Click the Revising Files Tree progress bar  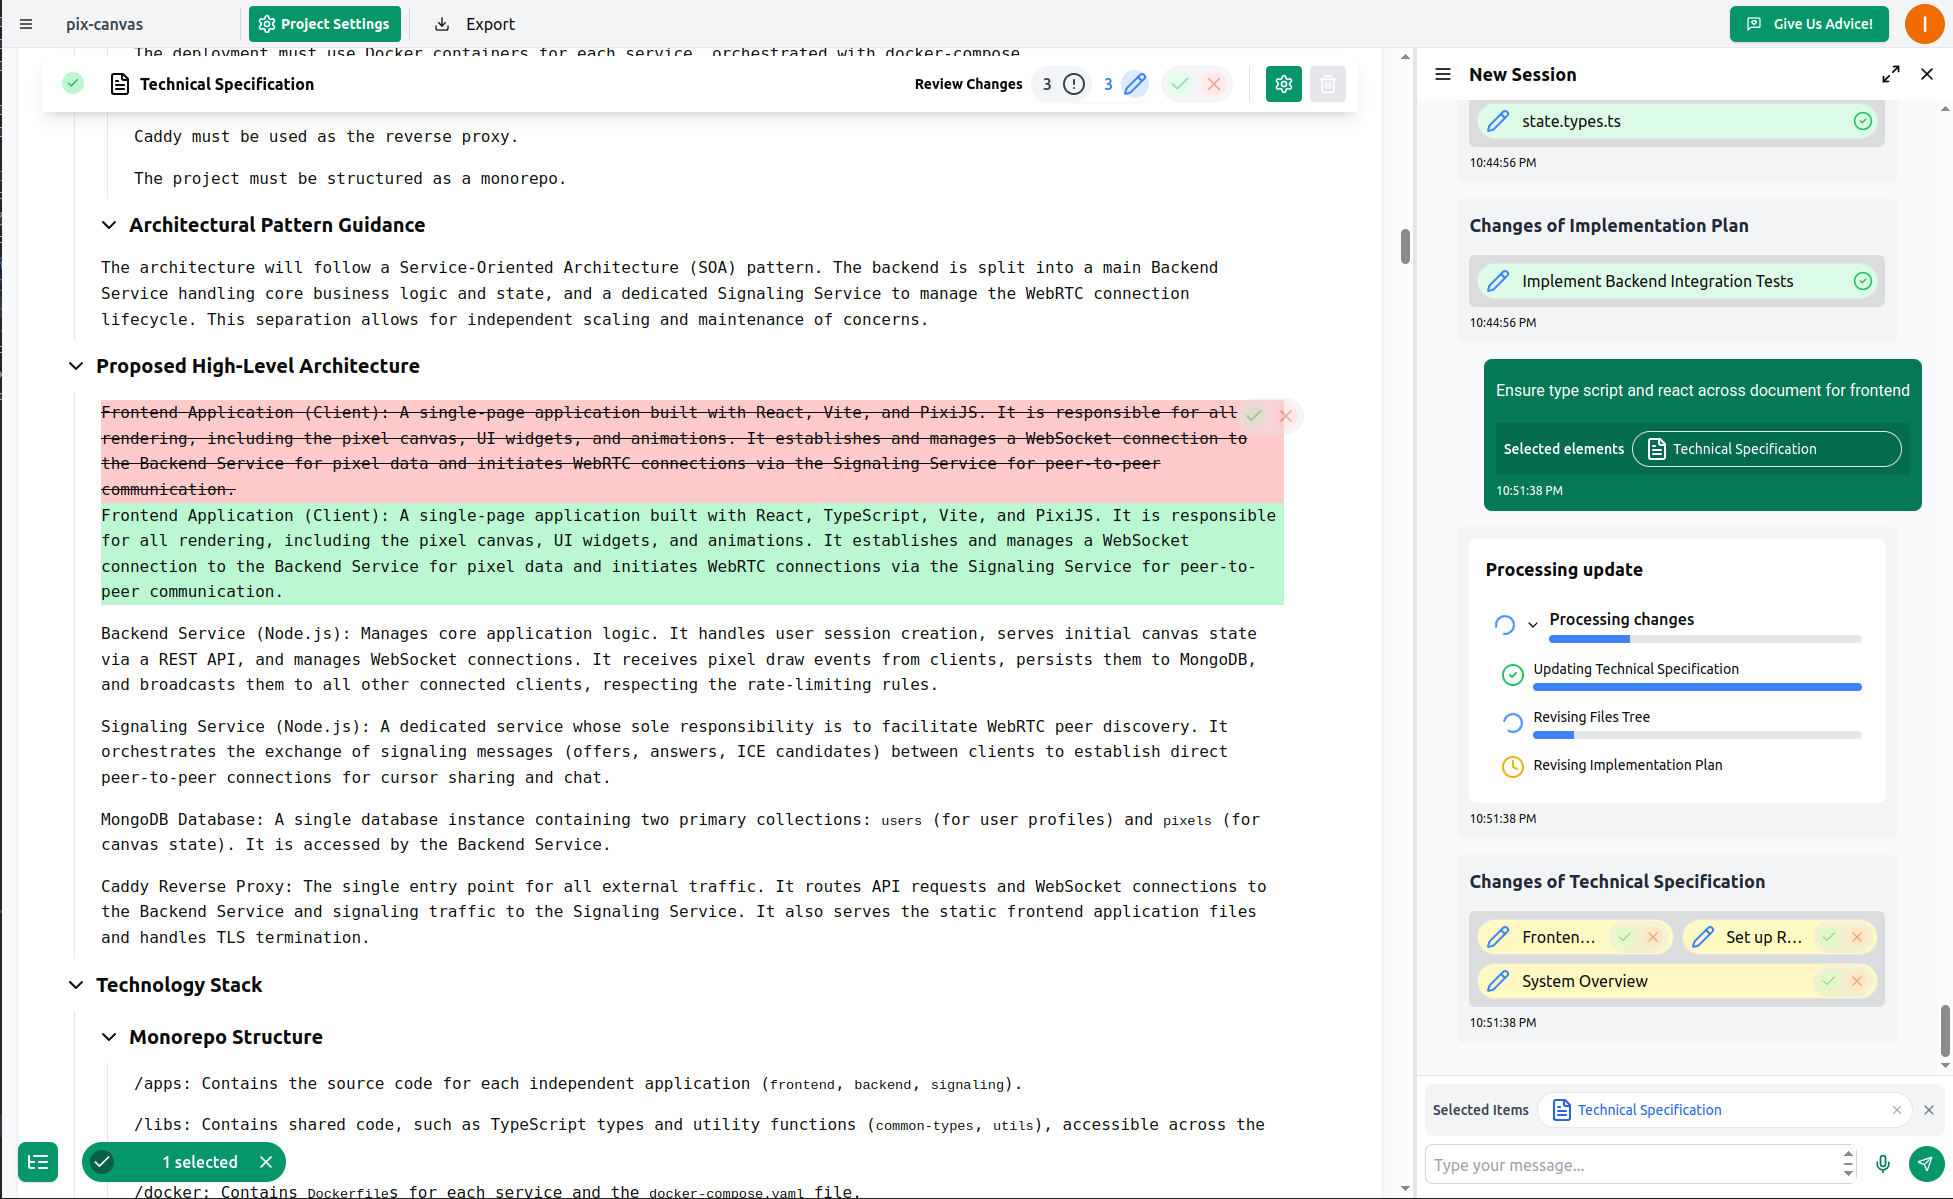coord(1697,735)
